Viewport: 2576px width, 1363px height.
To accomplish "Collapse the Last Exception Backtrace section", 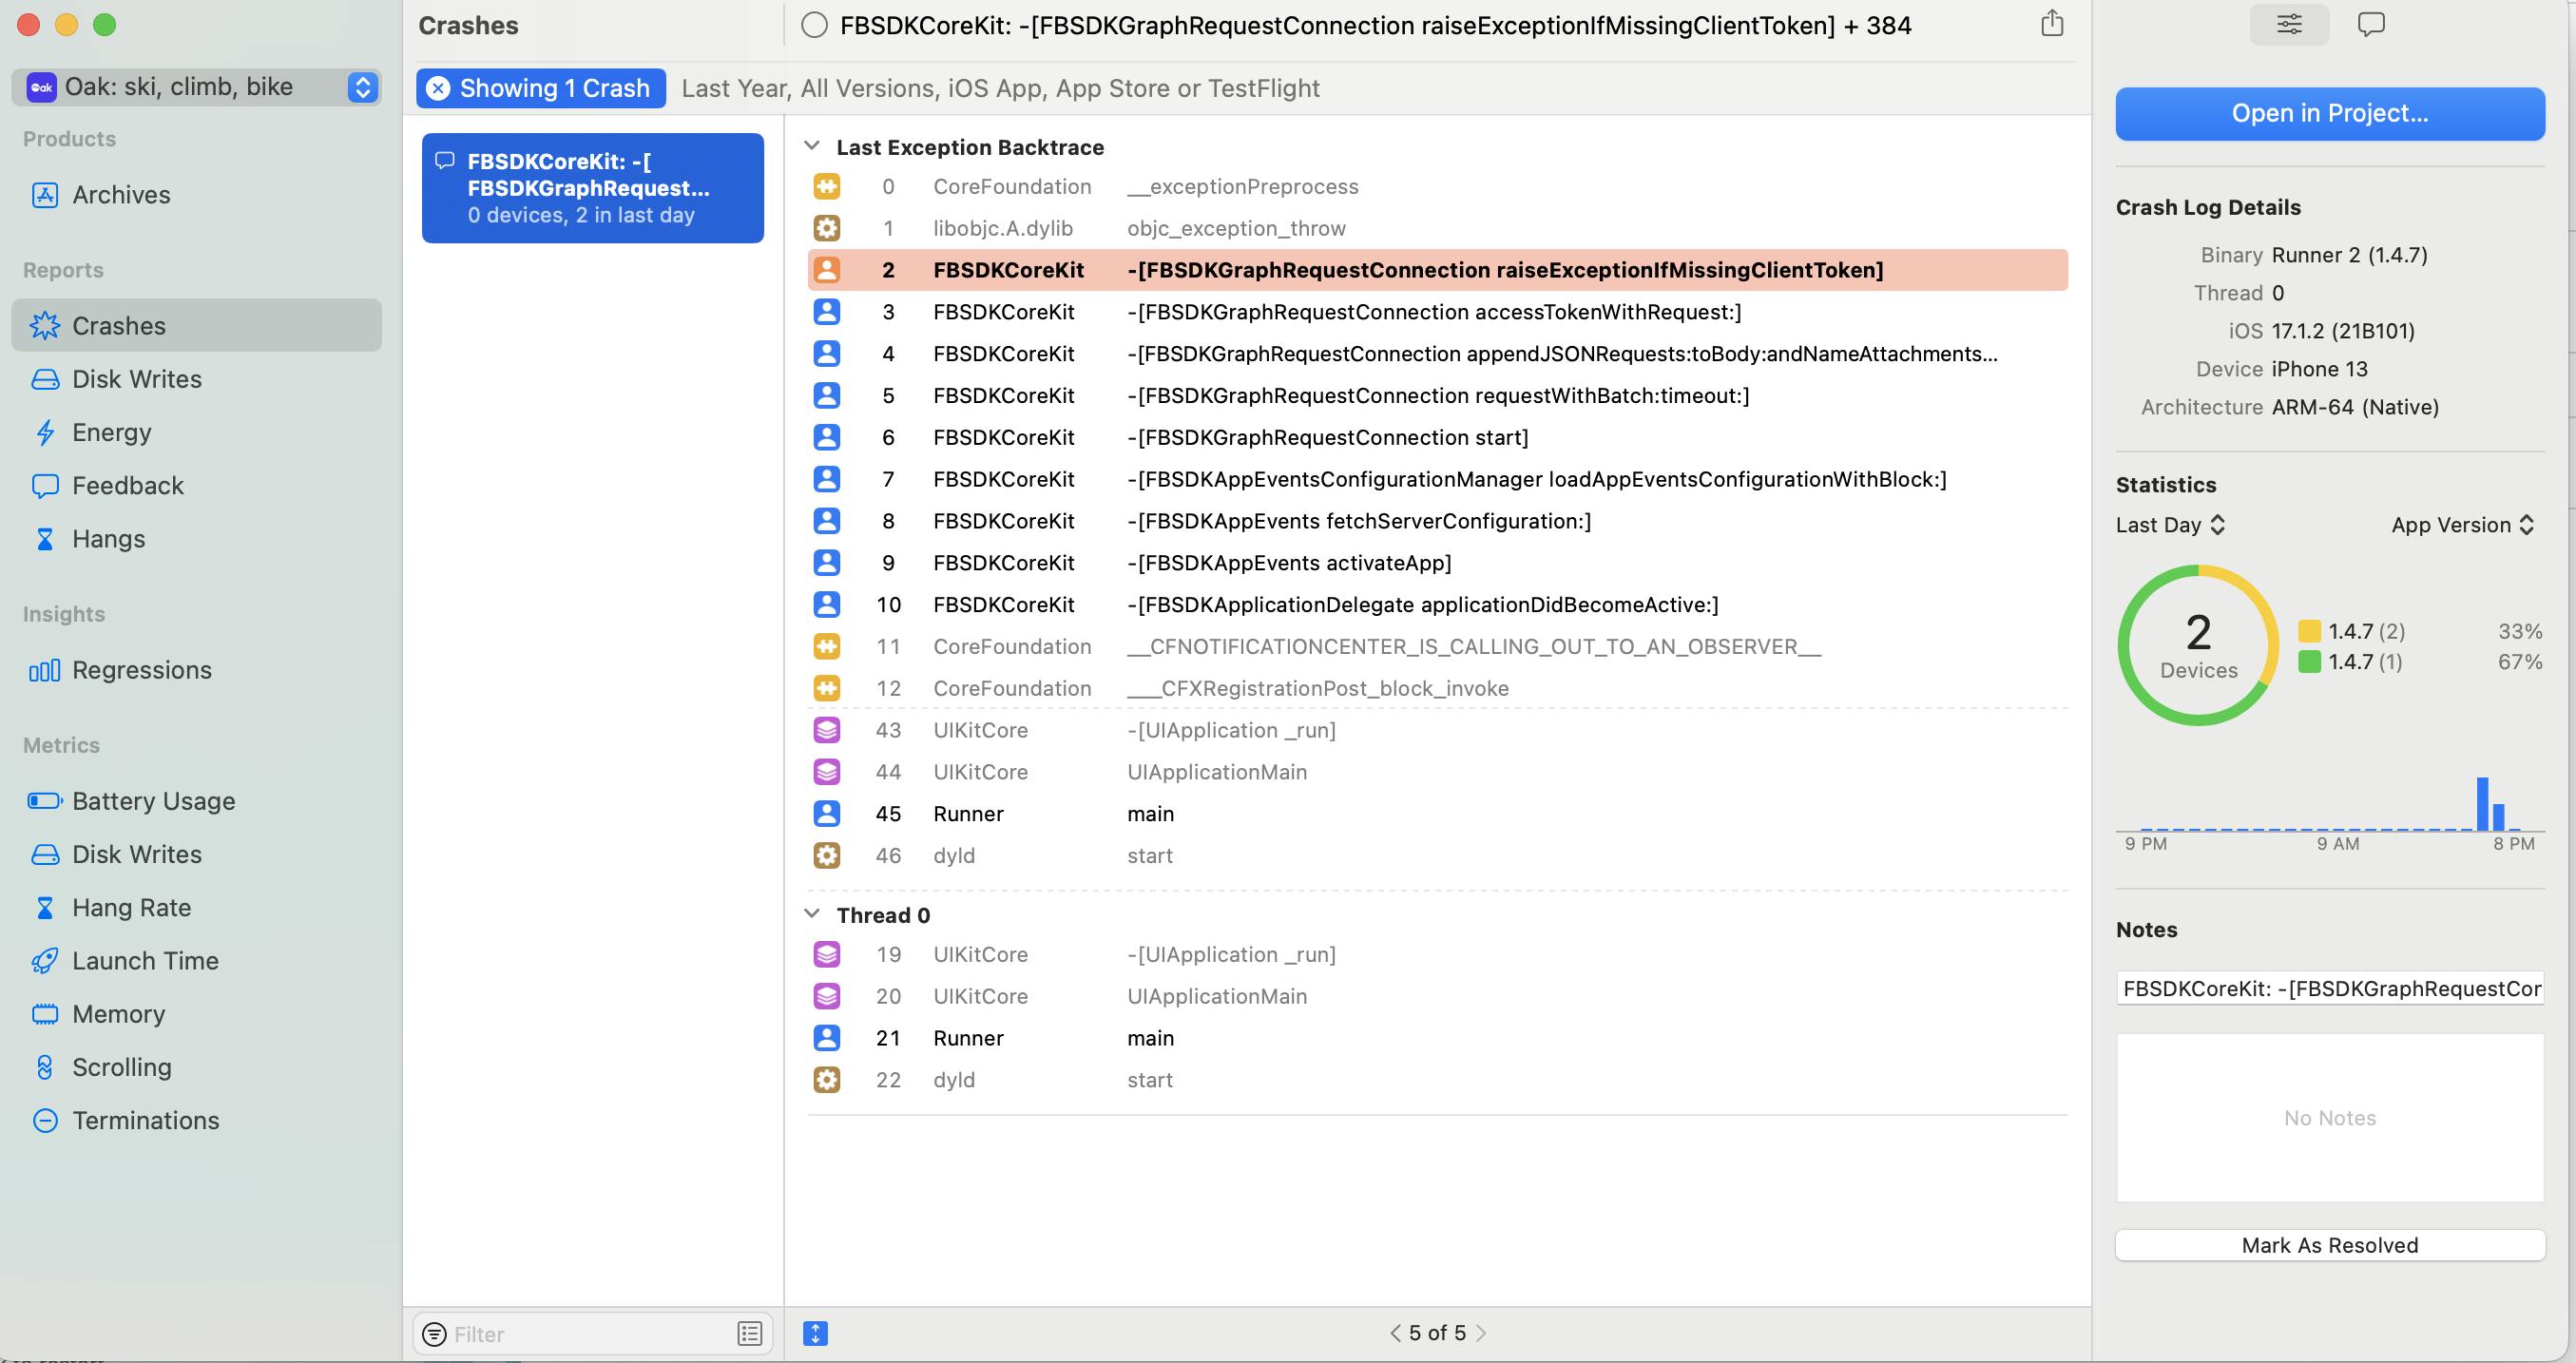I will [812, 147].
